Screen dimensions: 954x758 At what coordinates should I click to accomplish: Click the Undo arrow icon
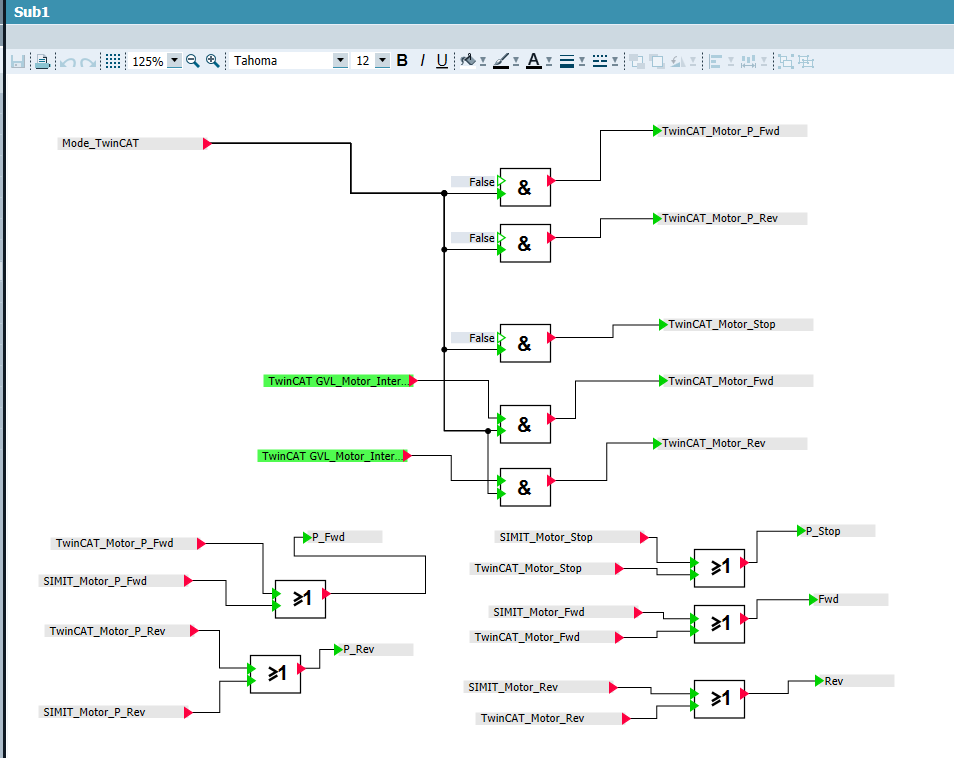(68, 62)
